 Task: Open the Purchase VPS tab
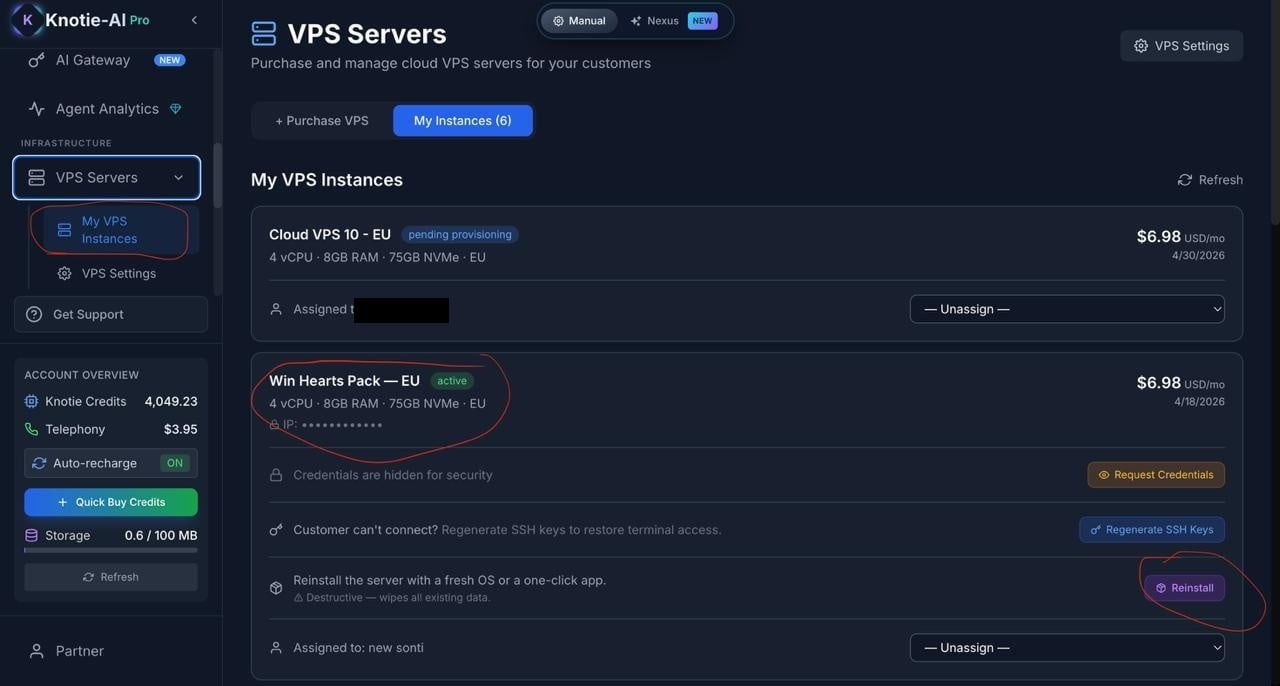[322, 121]
